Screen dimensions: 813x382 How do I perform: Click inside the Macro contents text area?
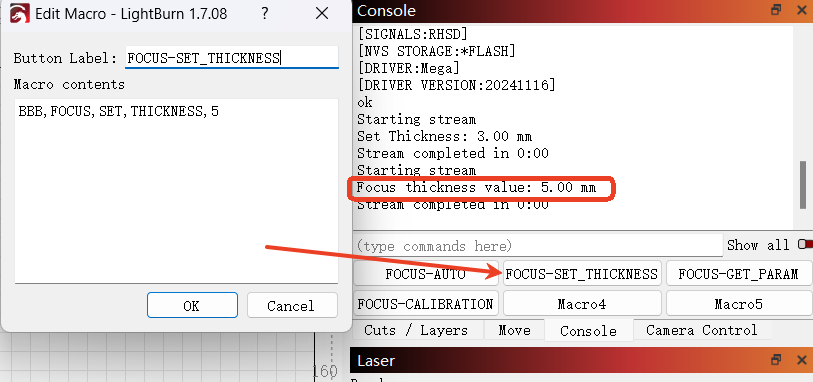176,191
